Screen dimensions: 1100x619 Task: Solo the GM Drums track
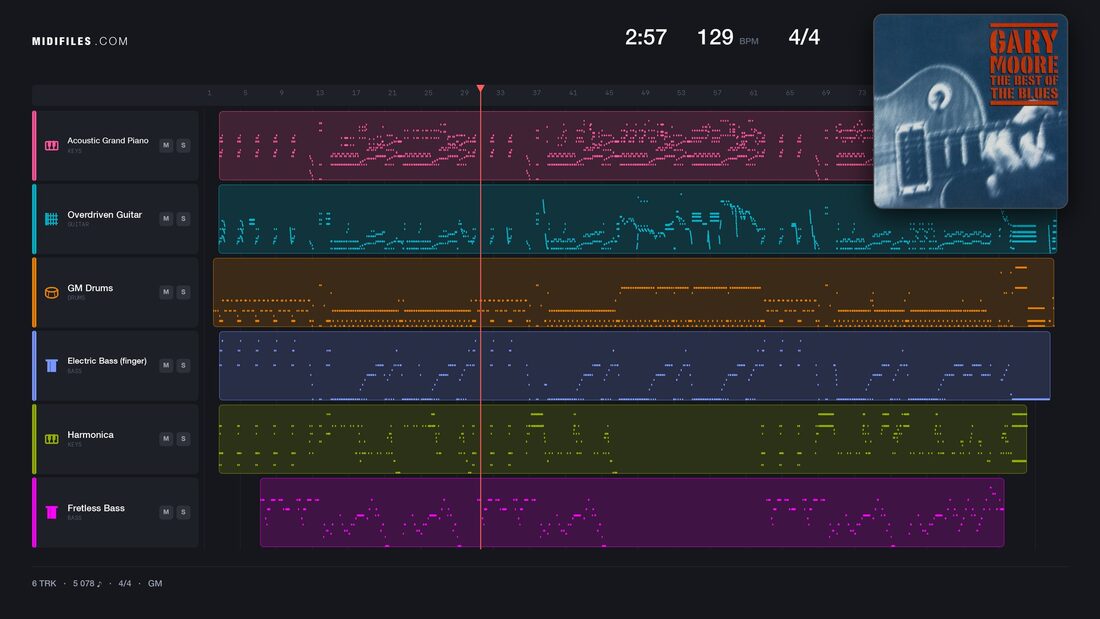coord(183,292)
